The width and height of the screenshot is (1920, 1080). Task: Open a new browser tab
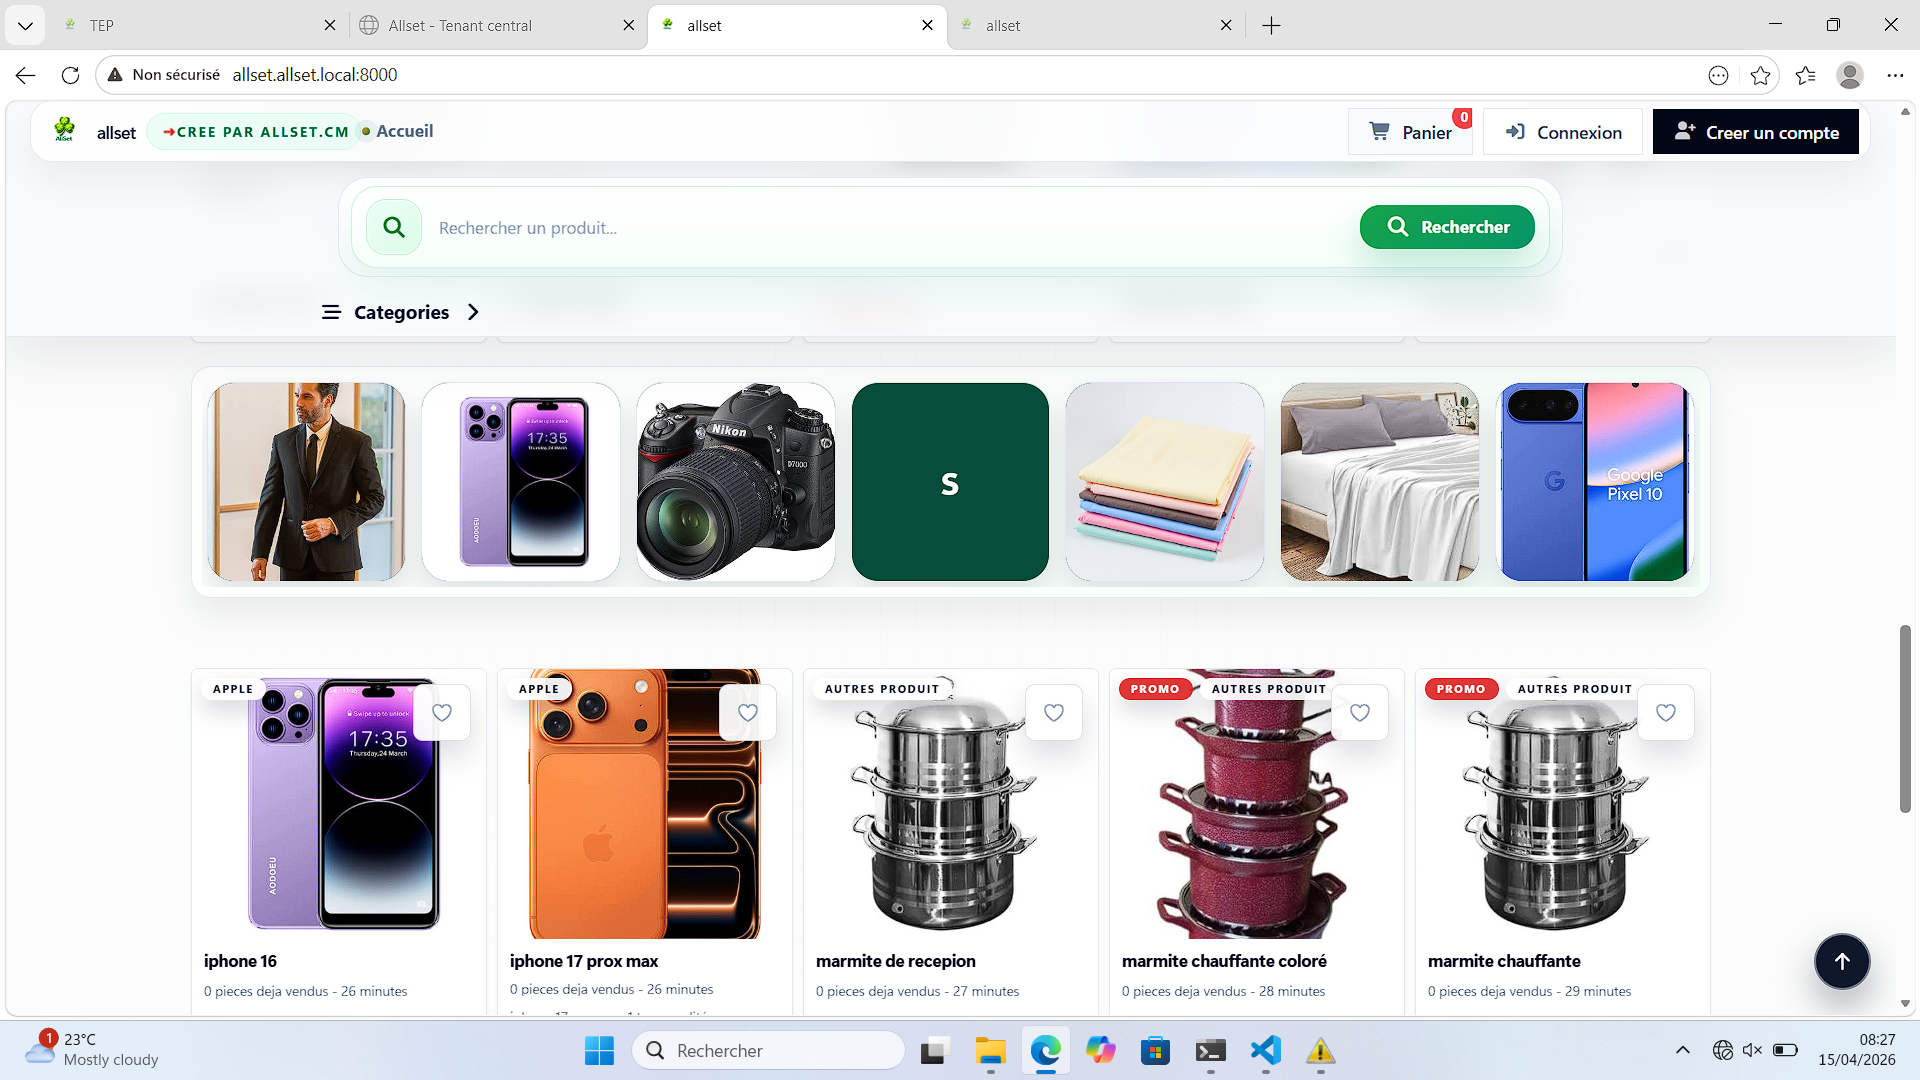1272,26
